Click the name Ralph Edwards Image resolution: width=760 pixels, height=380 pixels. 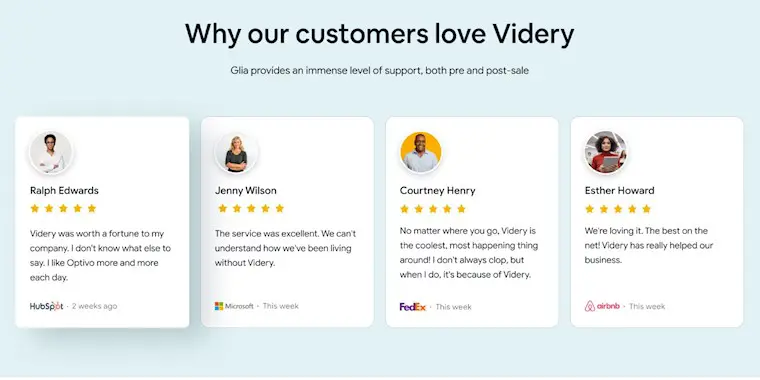pos(64,190)
